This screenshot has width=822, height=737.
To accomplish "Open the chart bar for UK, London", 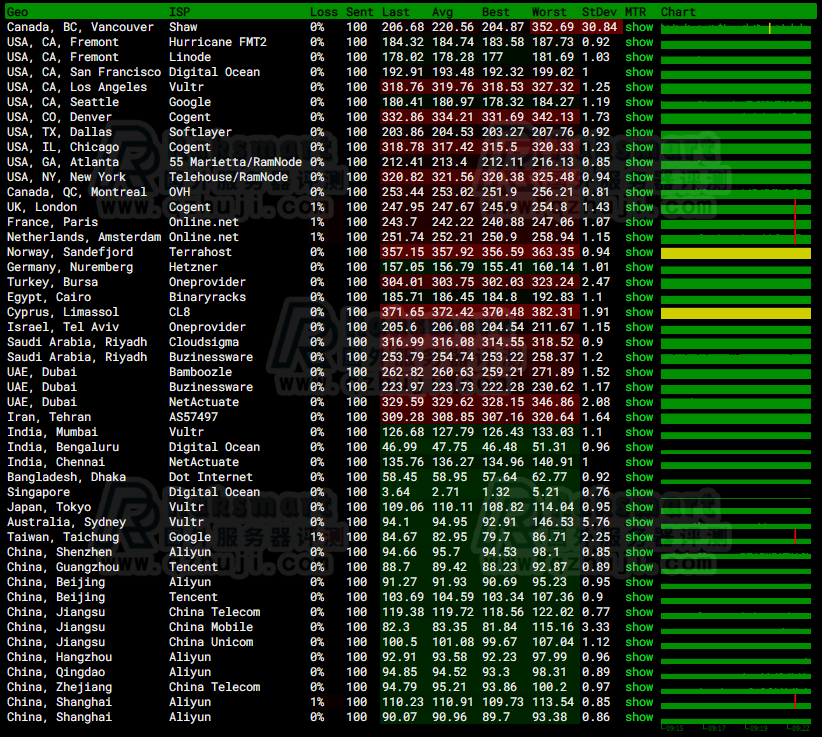I will coord(736,209).
